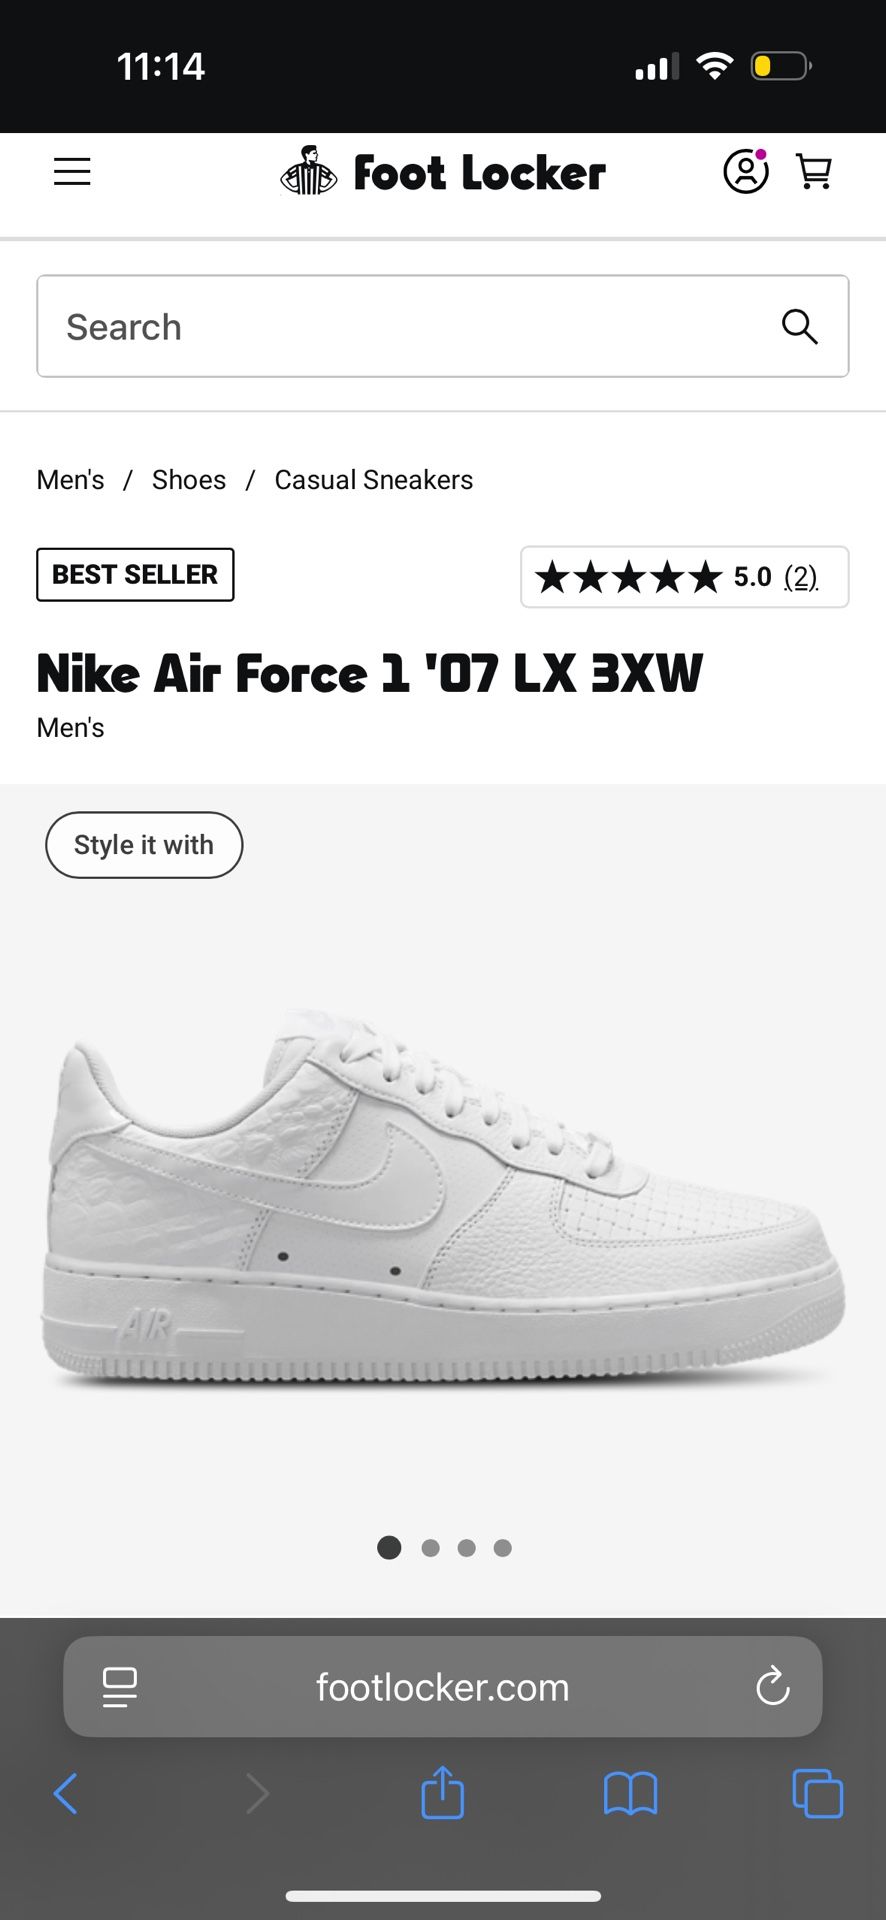Open the hamburger navigation menu
Screen dimensions: 886x1920
pos(72,172)
